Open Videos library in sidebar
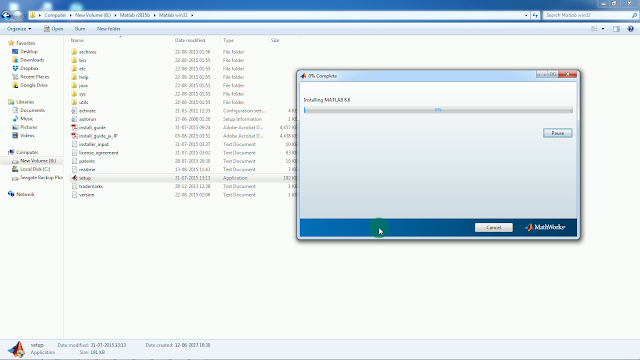640x360 pixels. pyautogui.click(x=27, y=136)
